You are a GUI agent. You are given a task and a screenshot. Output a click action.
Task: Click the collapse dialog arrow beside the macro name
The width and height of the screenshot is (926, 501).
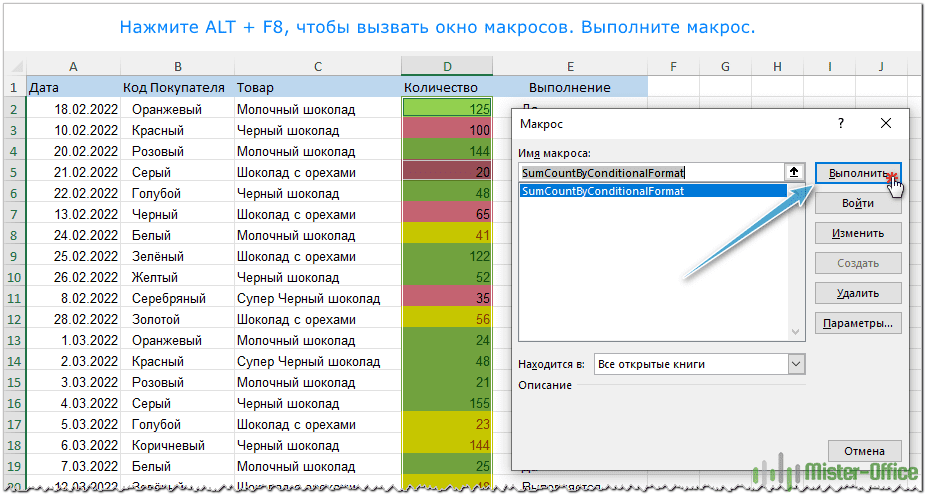794,172
